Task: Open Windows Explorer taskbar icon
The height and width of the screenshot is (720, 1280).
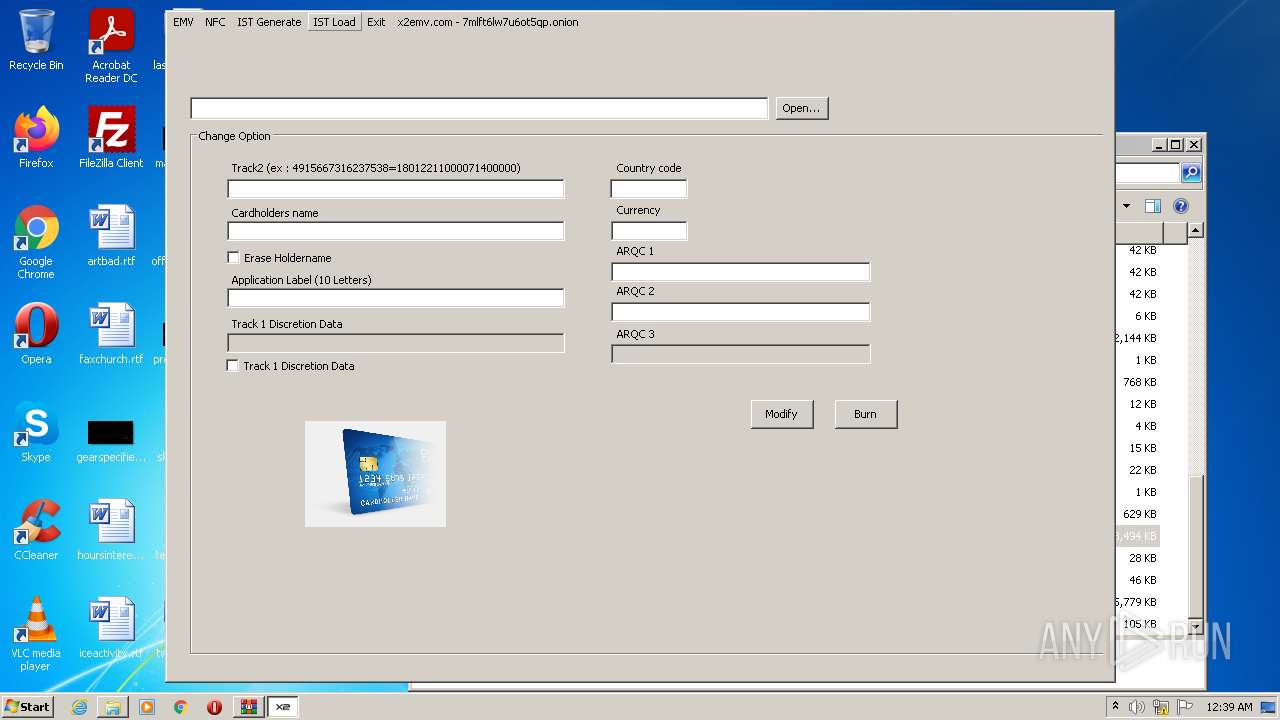Action: (x=113, y=707)
